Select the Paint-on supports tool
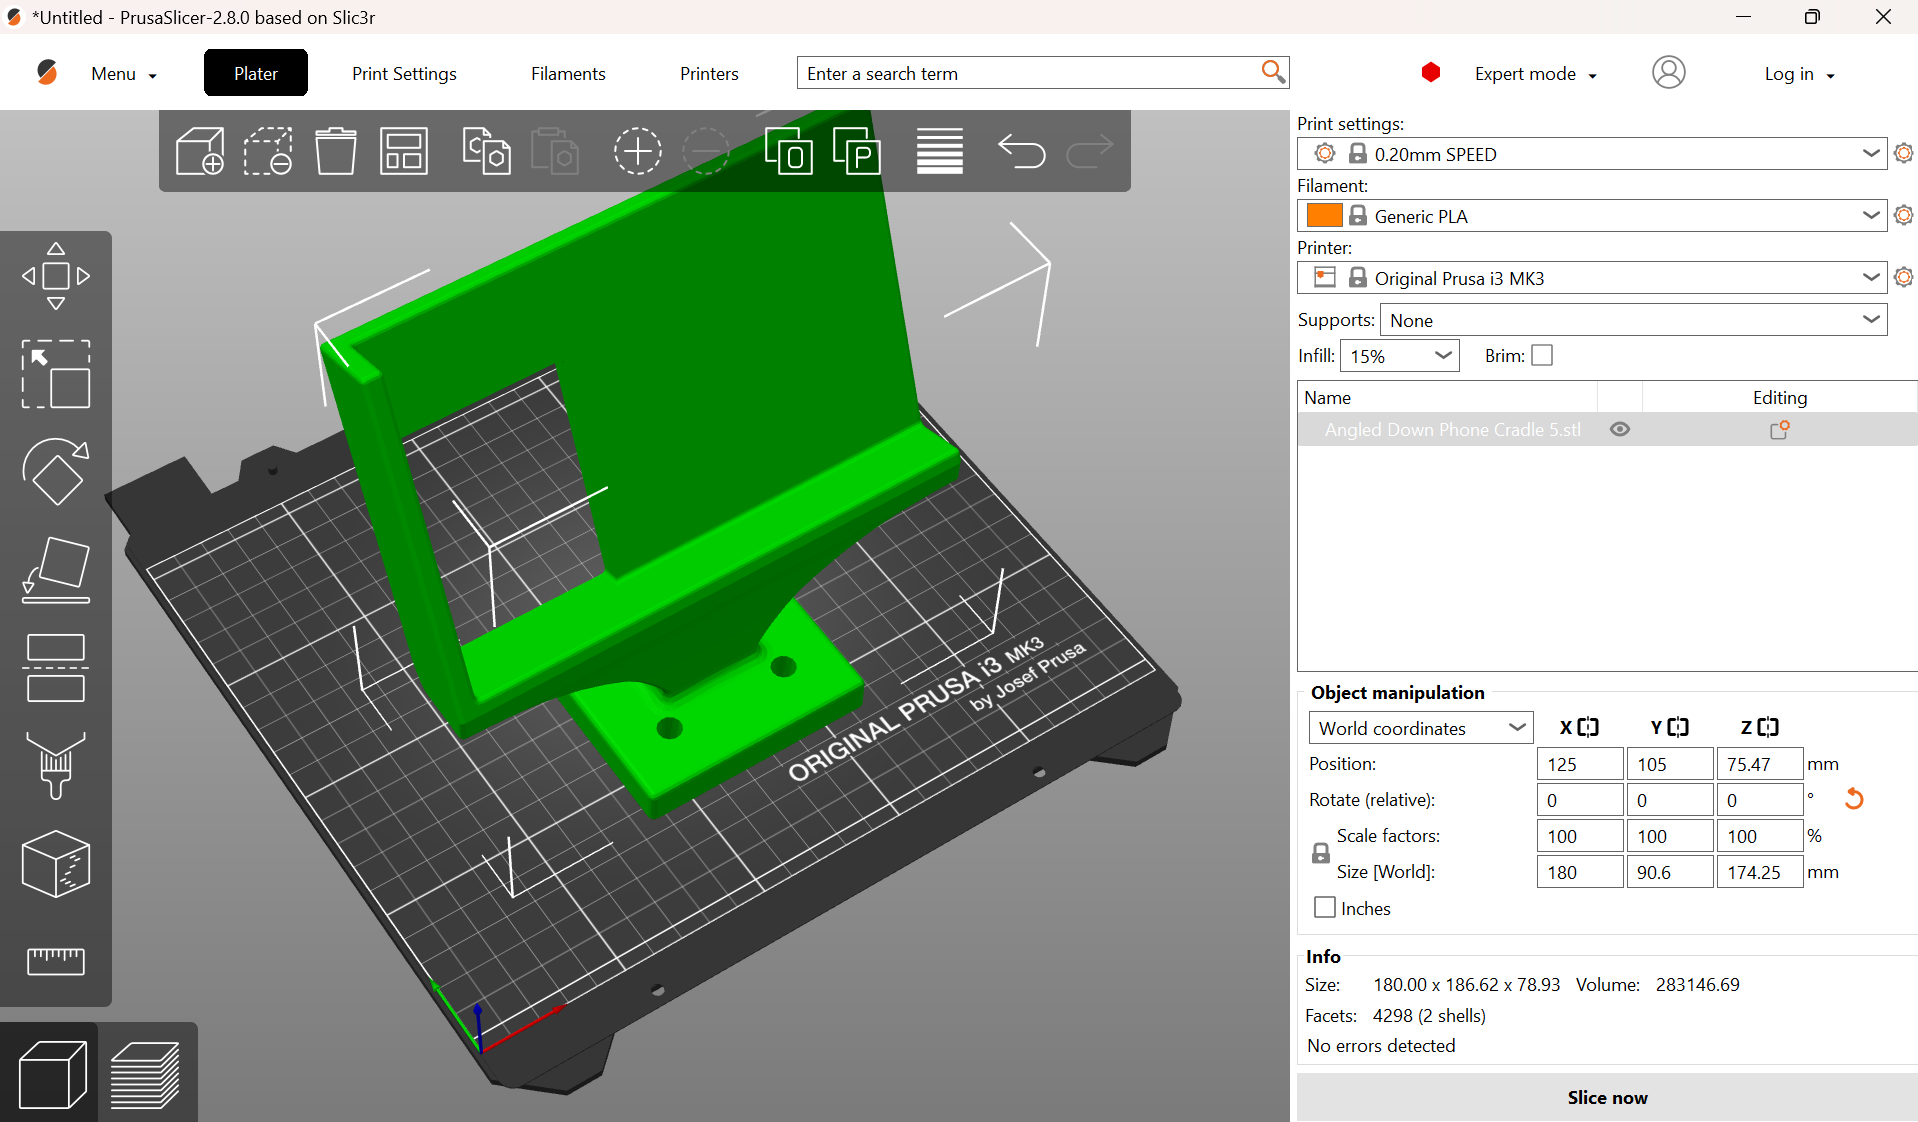 tap(56, 766)
